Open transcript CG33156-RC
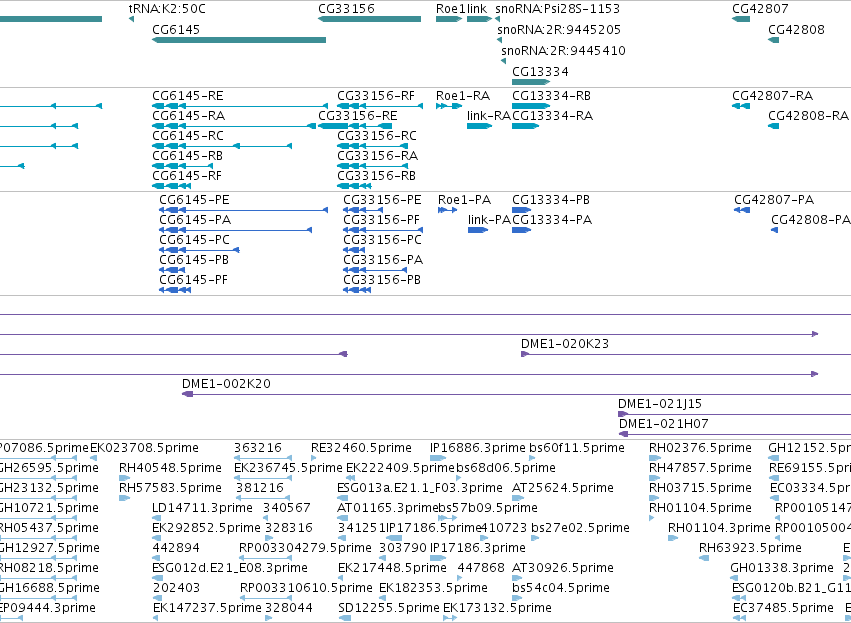 pos(372,146)
